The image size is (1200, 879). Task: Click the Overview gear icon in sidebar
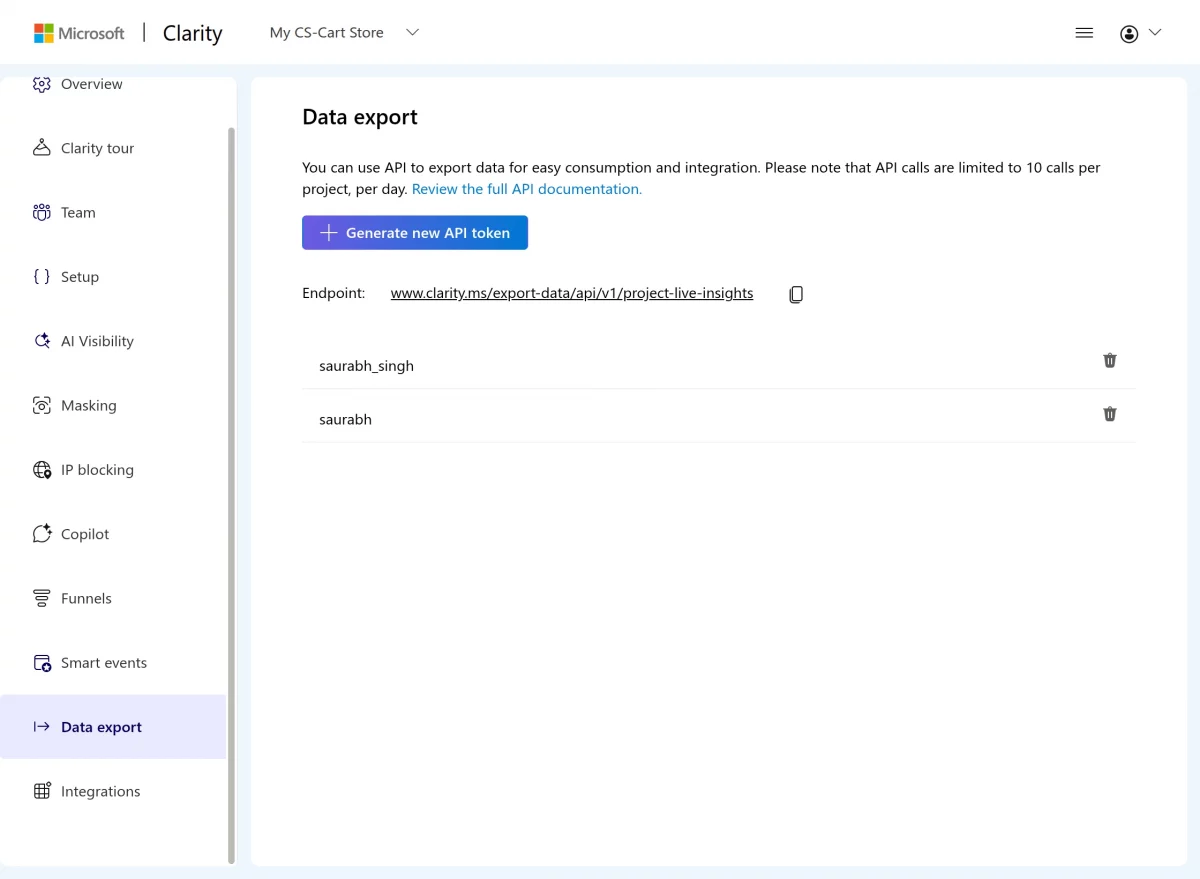point(41,84)
